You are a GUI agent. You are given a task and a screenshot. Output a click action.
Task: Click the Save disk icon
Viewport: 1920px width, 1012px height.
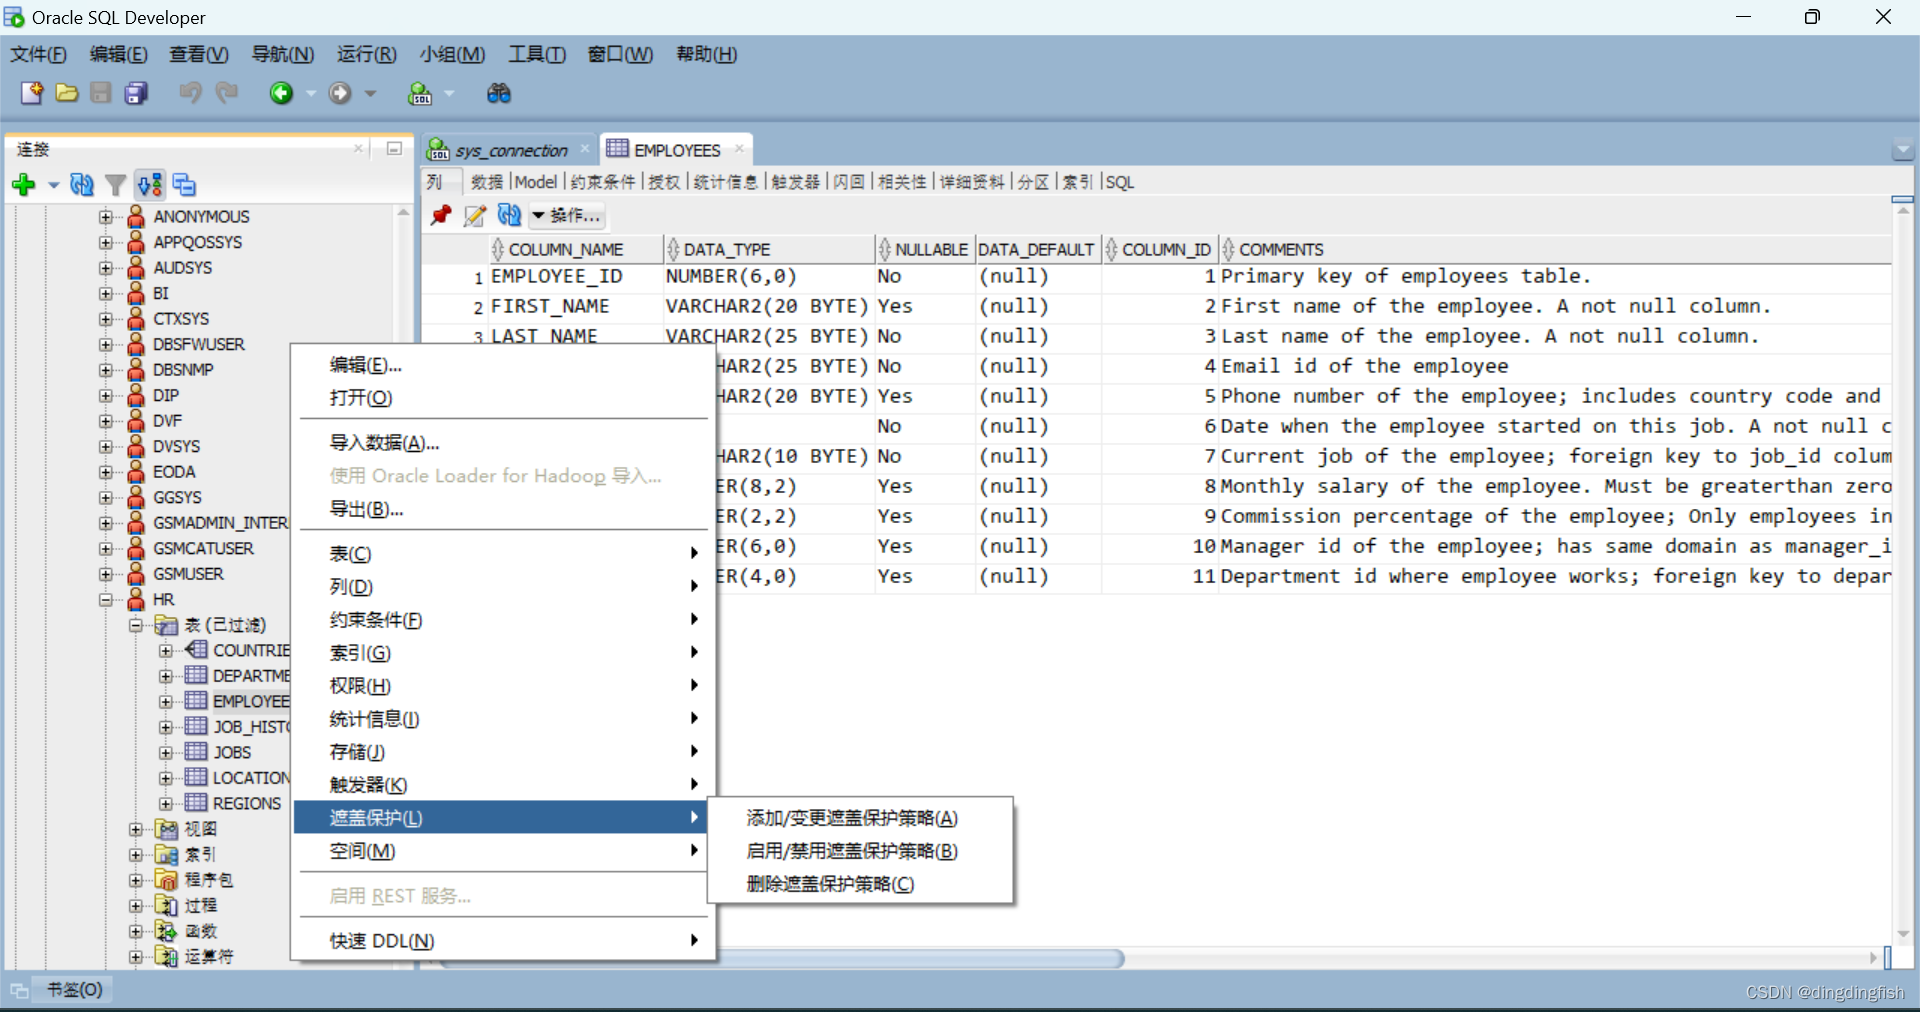101,93
